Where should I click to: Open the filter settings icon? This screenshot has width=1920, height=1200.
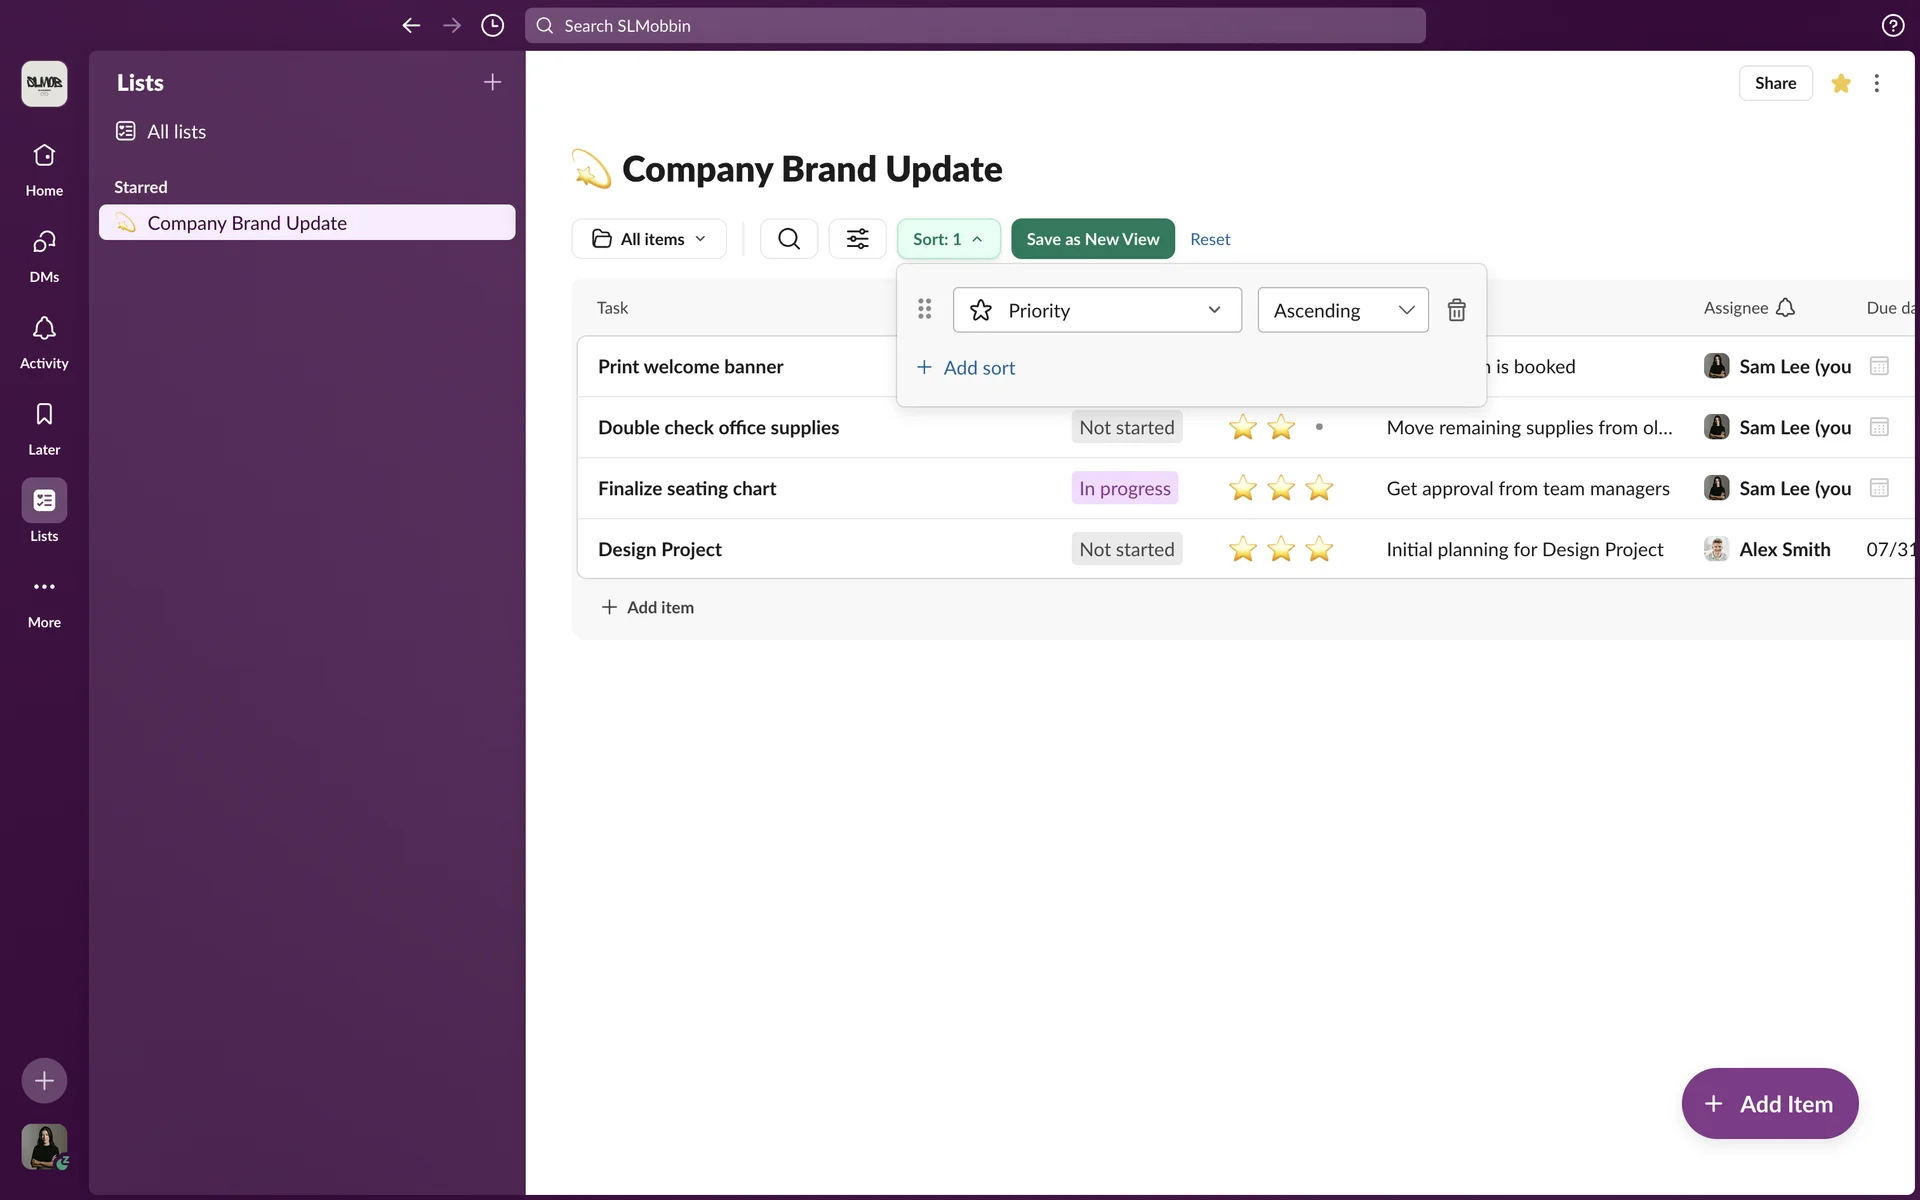[857, 239]
